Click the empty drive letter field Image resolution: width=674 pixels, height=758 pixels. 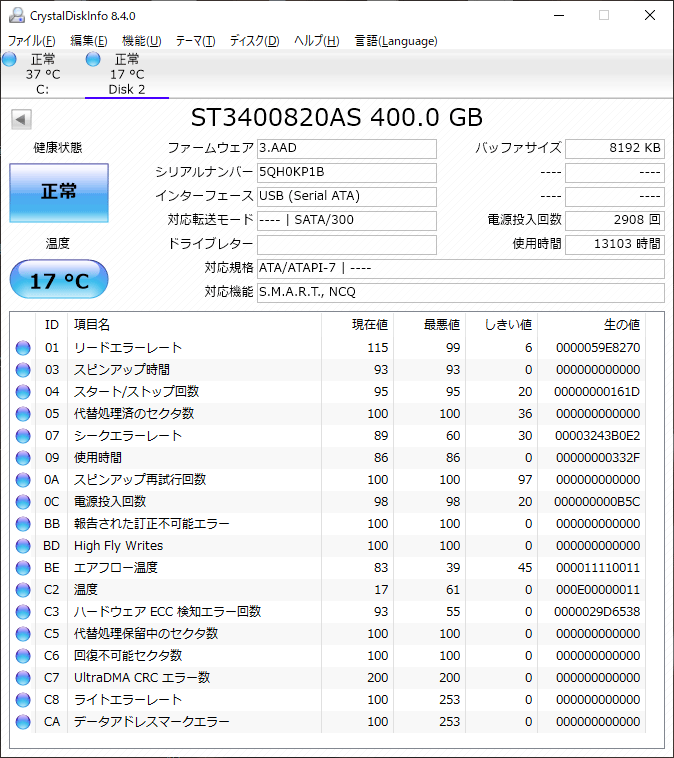click(x=347, y=245)
